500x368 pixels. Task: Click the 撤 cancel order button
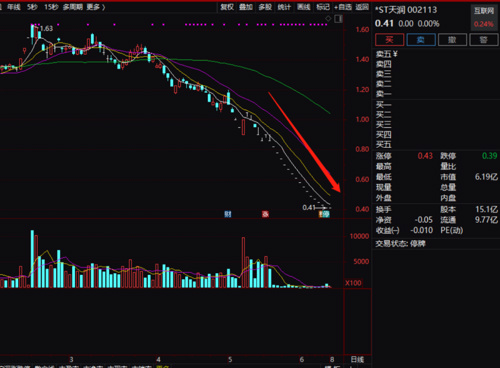point(452,40)
